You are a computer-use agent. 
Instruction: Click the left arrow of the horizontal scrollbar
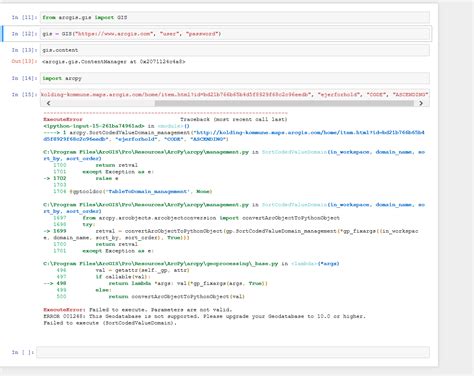(48, 103)
